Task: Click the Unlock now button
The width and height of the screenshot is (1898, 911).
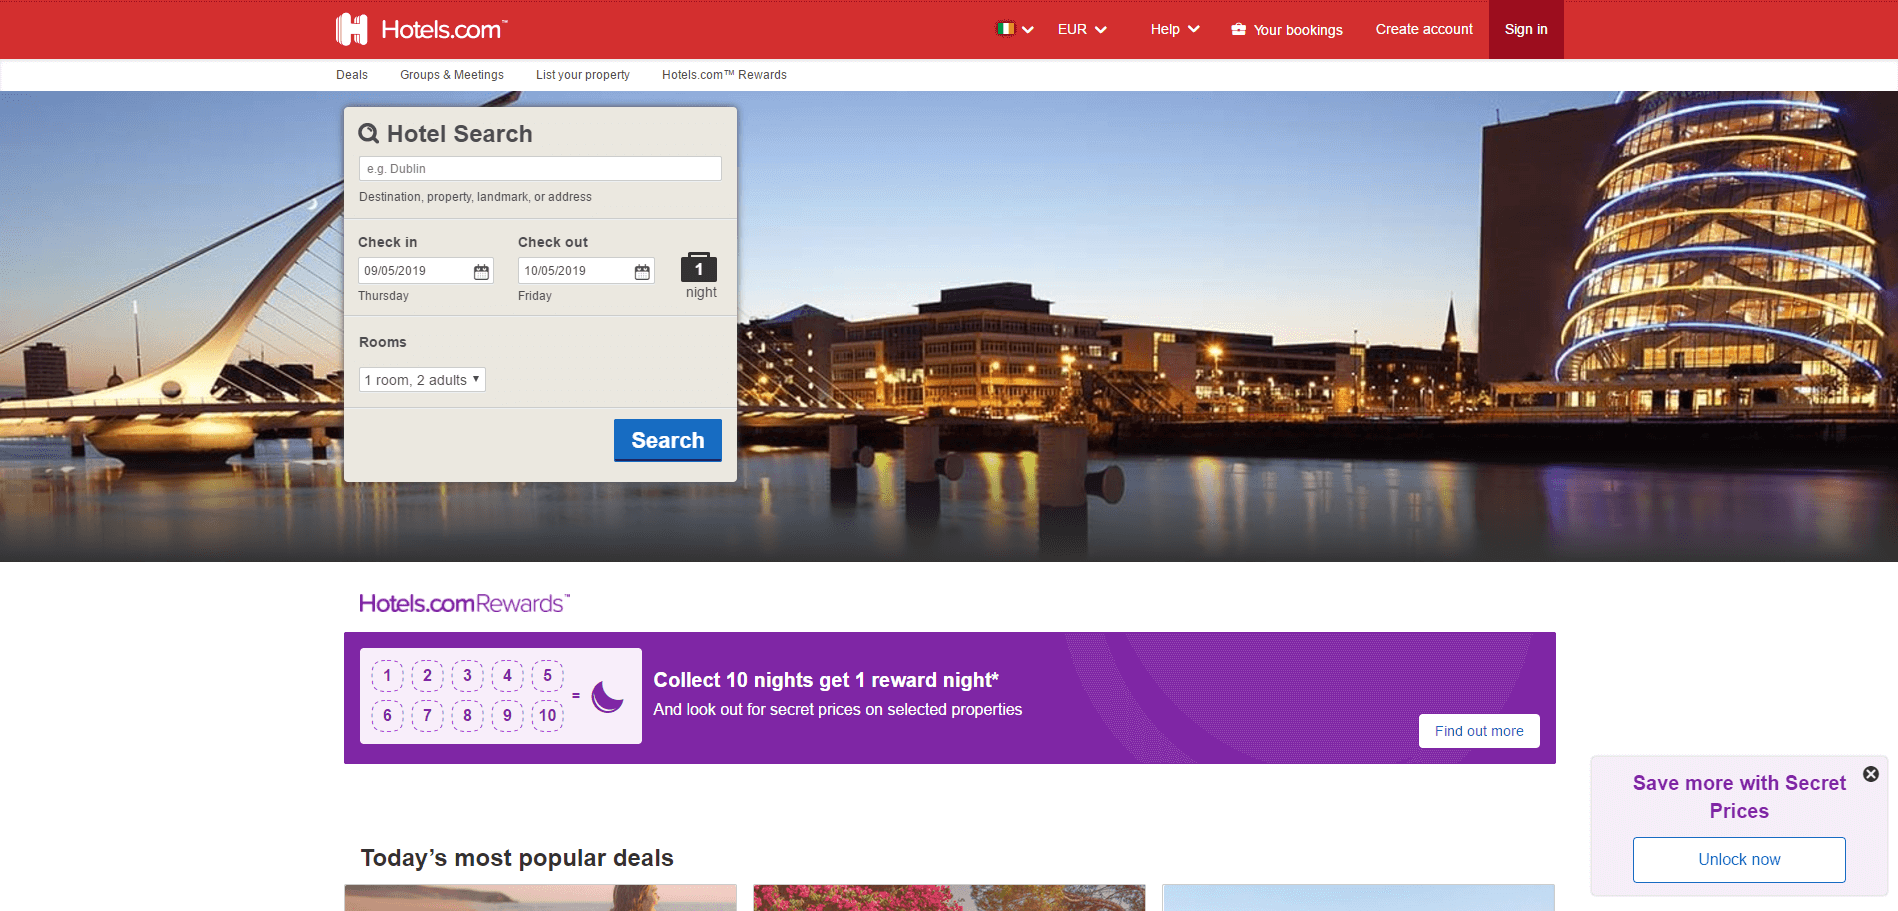Action: (1739, 860)
